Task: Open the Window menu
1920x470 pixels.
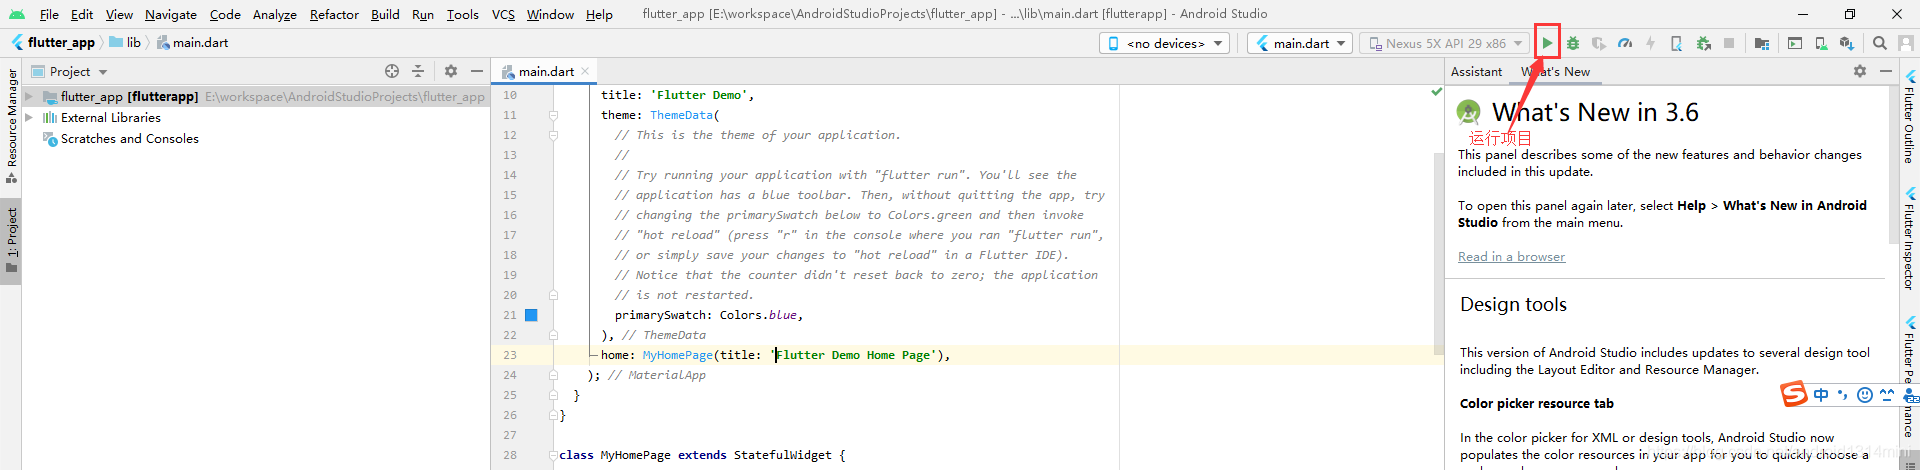Action: coord(550,14)
